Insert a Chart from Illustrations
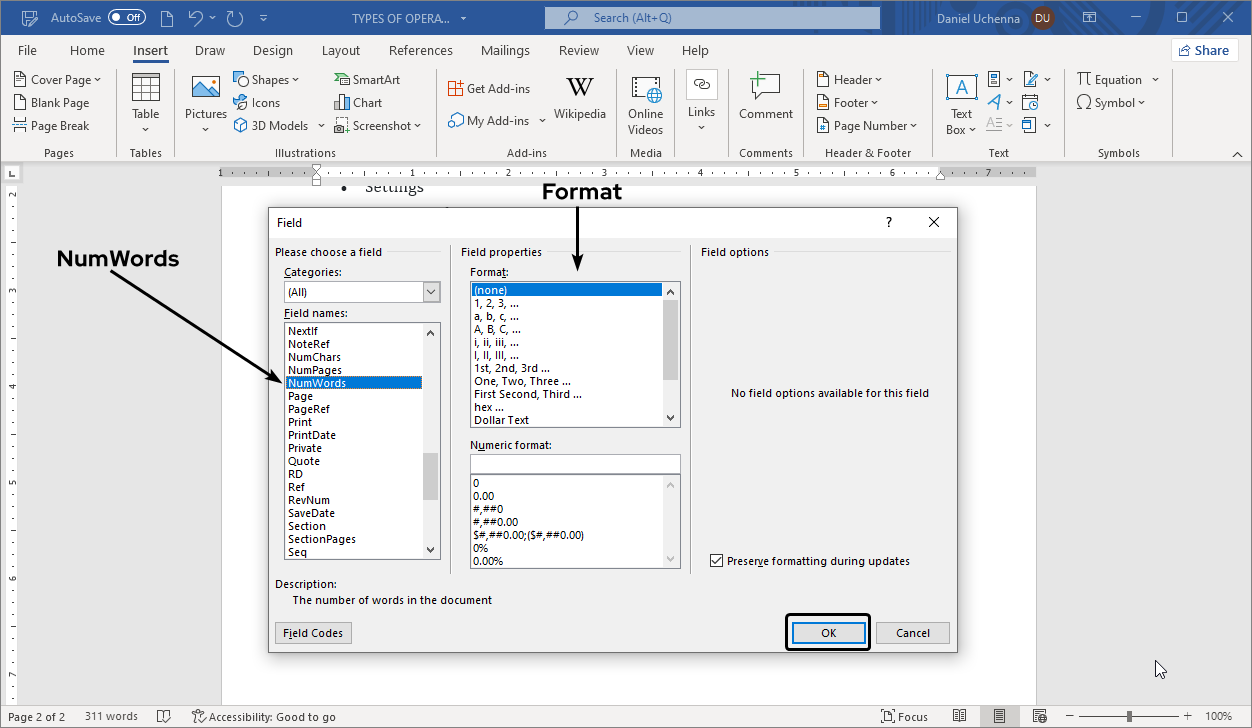This screenshot has height=728, width=1252. [x=358, y=103]
